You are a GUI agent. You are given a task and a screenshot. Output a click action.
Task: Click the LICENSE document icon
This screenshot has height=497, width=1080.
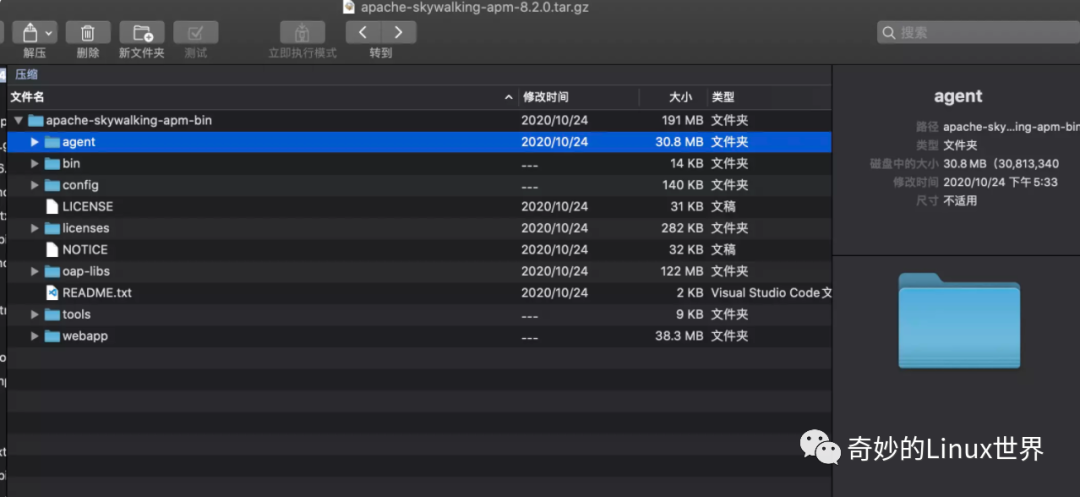tap(52, 207)
